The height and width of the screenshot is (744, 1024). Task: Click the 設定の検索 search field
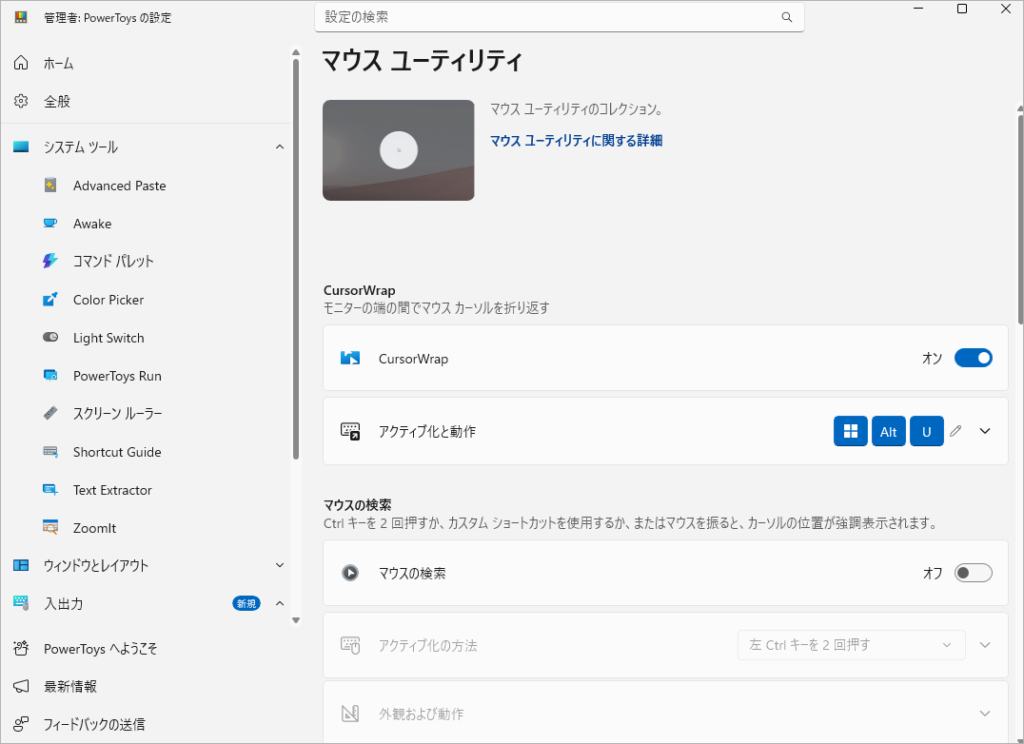point(550,17)
